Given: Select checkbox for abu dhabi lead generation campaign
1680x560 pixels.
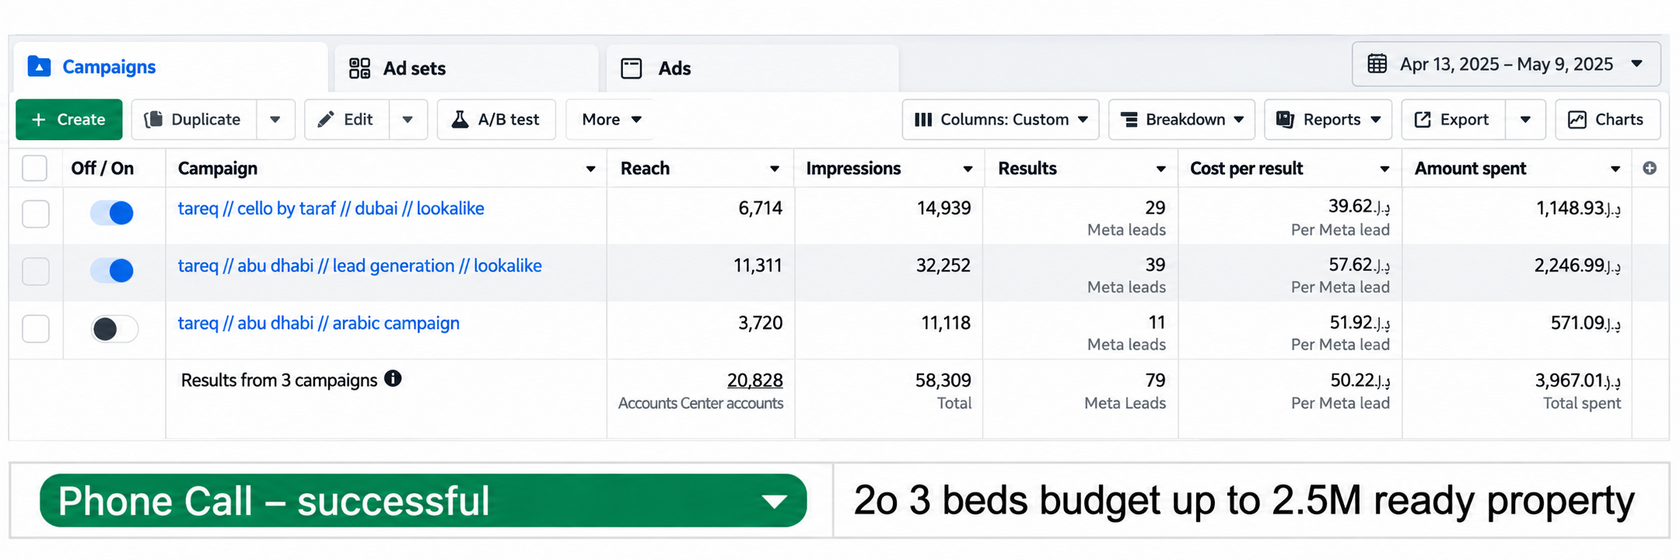Looking at the screenshot, I should (x=35, y=271).
